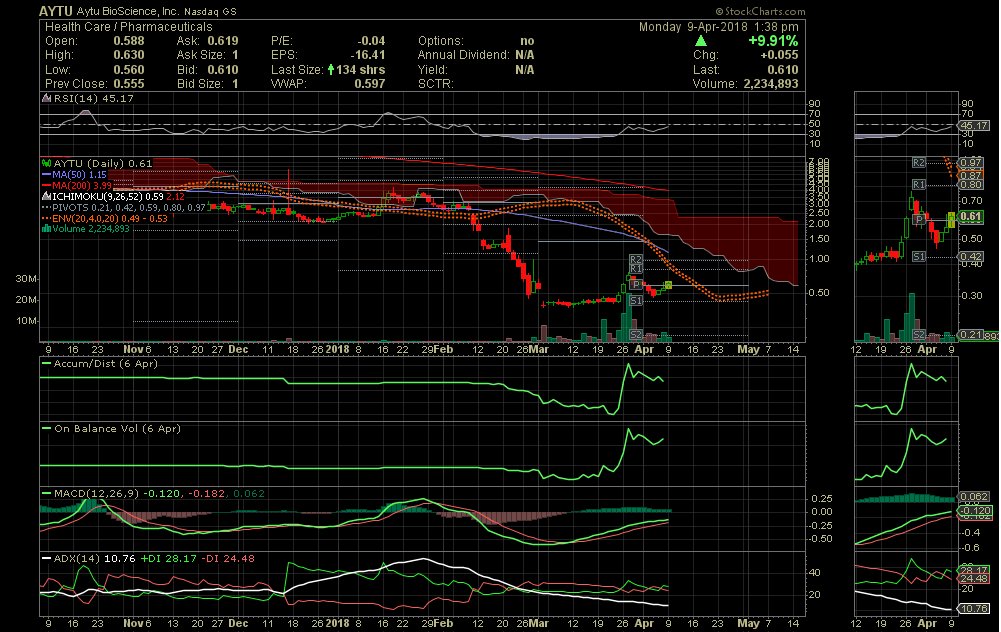Click the AYTU (Daily) 0.61 legend label
The image size is (1001, 632).
click(103, 163)
